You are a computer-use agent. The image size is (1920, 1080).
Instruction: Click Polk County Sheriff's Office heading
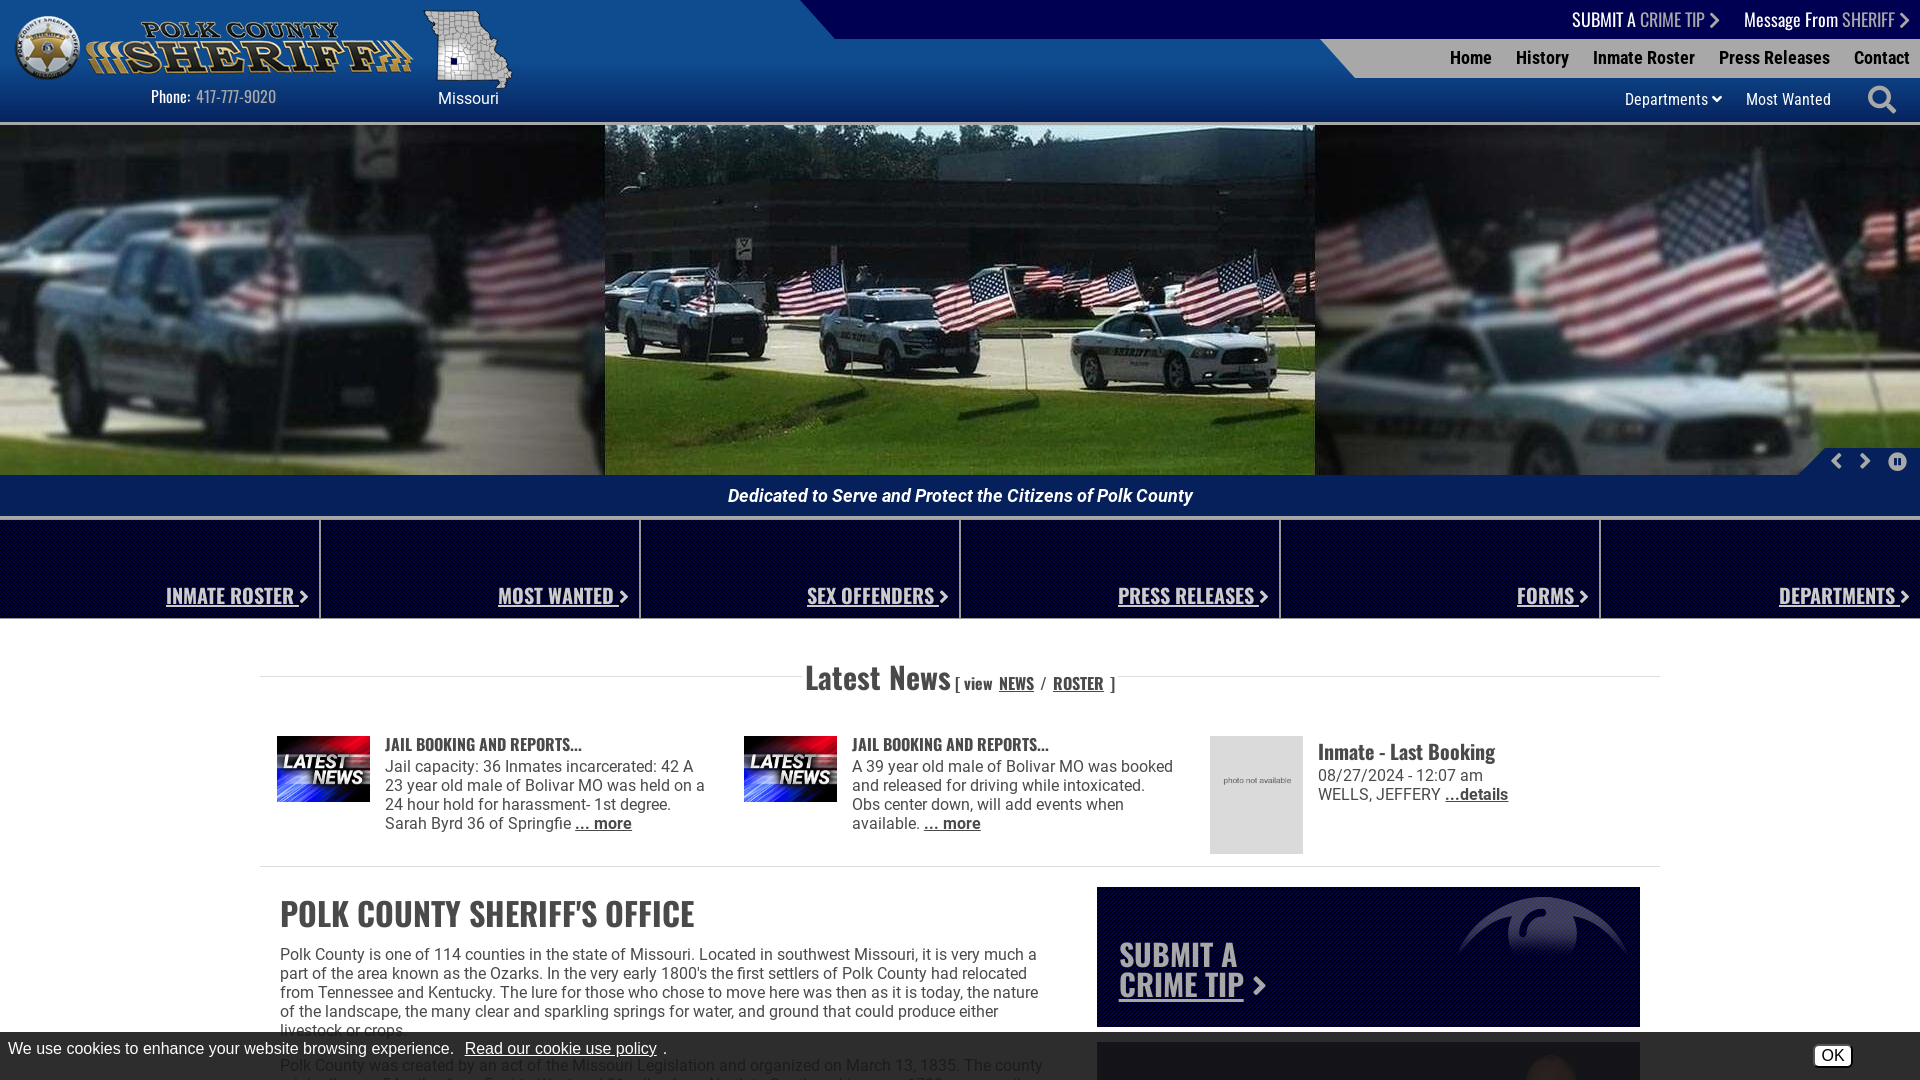[487, 913]
